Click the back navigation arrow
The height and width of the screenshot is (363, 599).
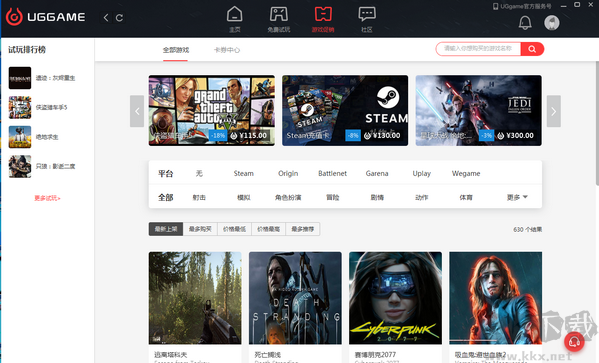[106, 18]
